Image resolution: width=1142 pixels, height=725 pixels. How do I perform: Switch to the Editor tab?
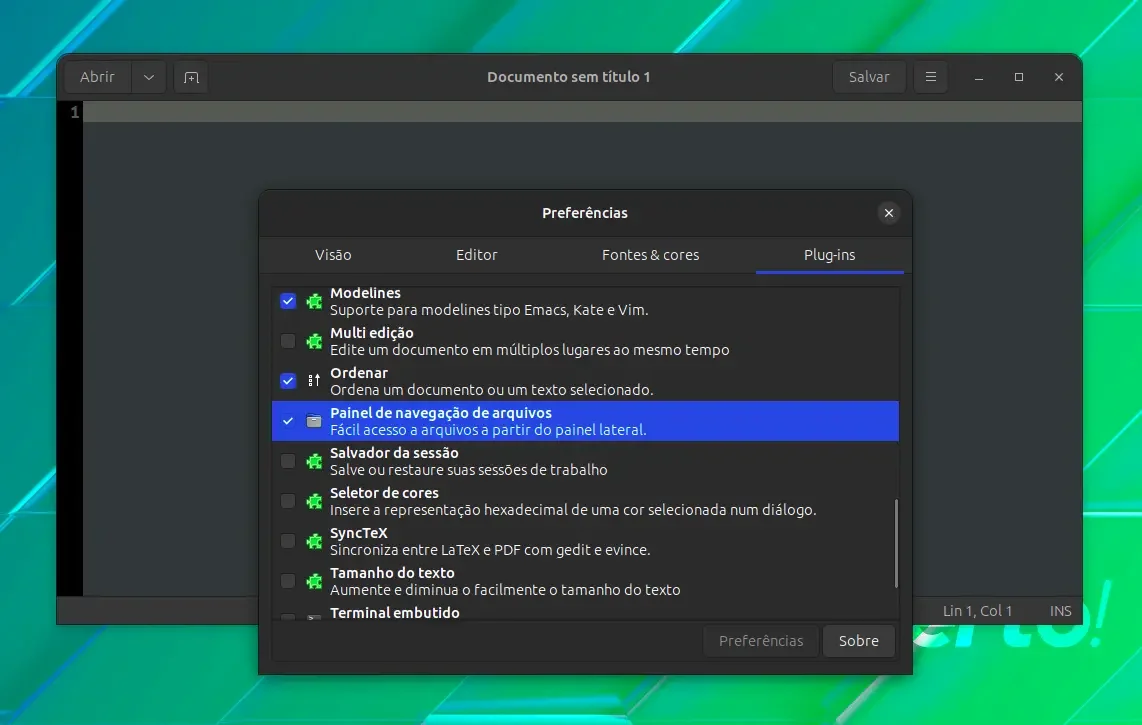coord(476,255)
